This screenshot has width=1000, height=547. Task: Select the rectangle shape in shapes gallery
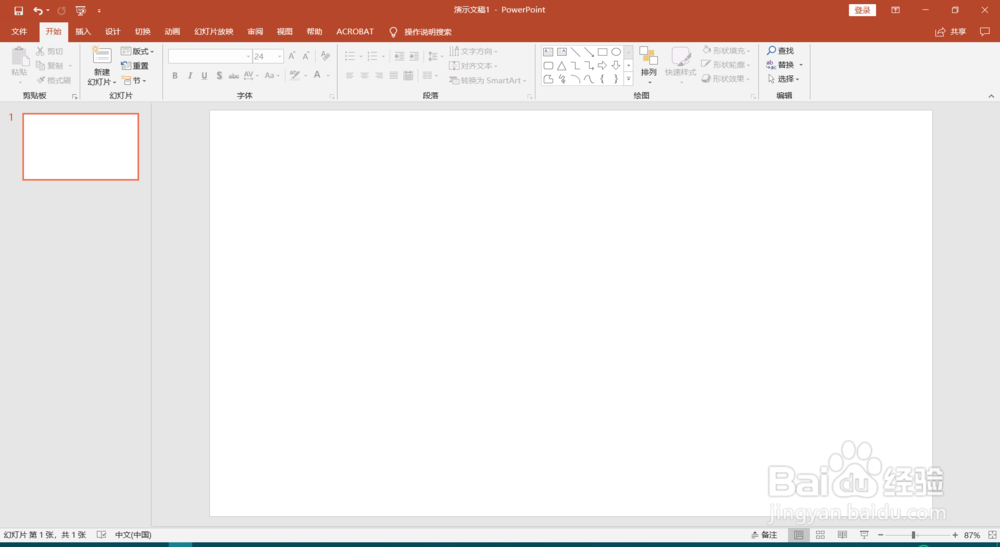[602, 52]
